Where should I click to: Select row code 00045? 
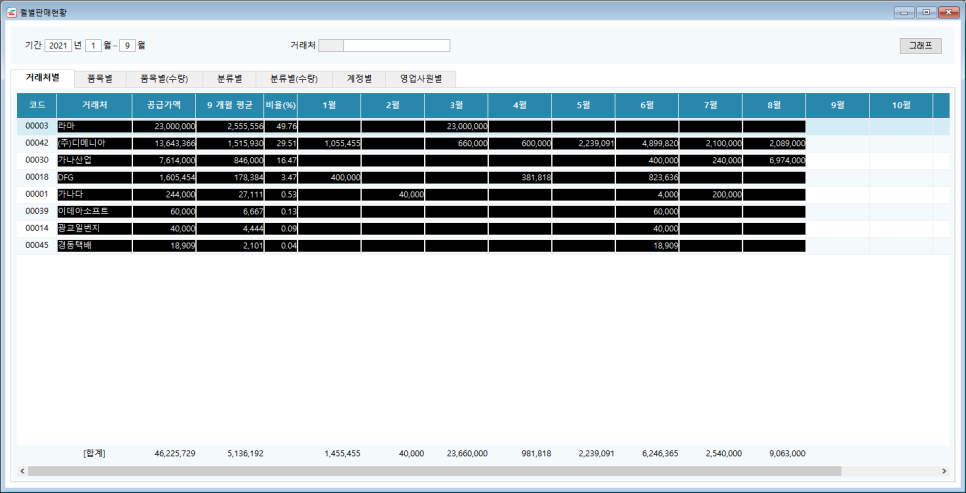coord(37,246)
